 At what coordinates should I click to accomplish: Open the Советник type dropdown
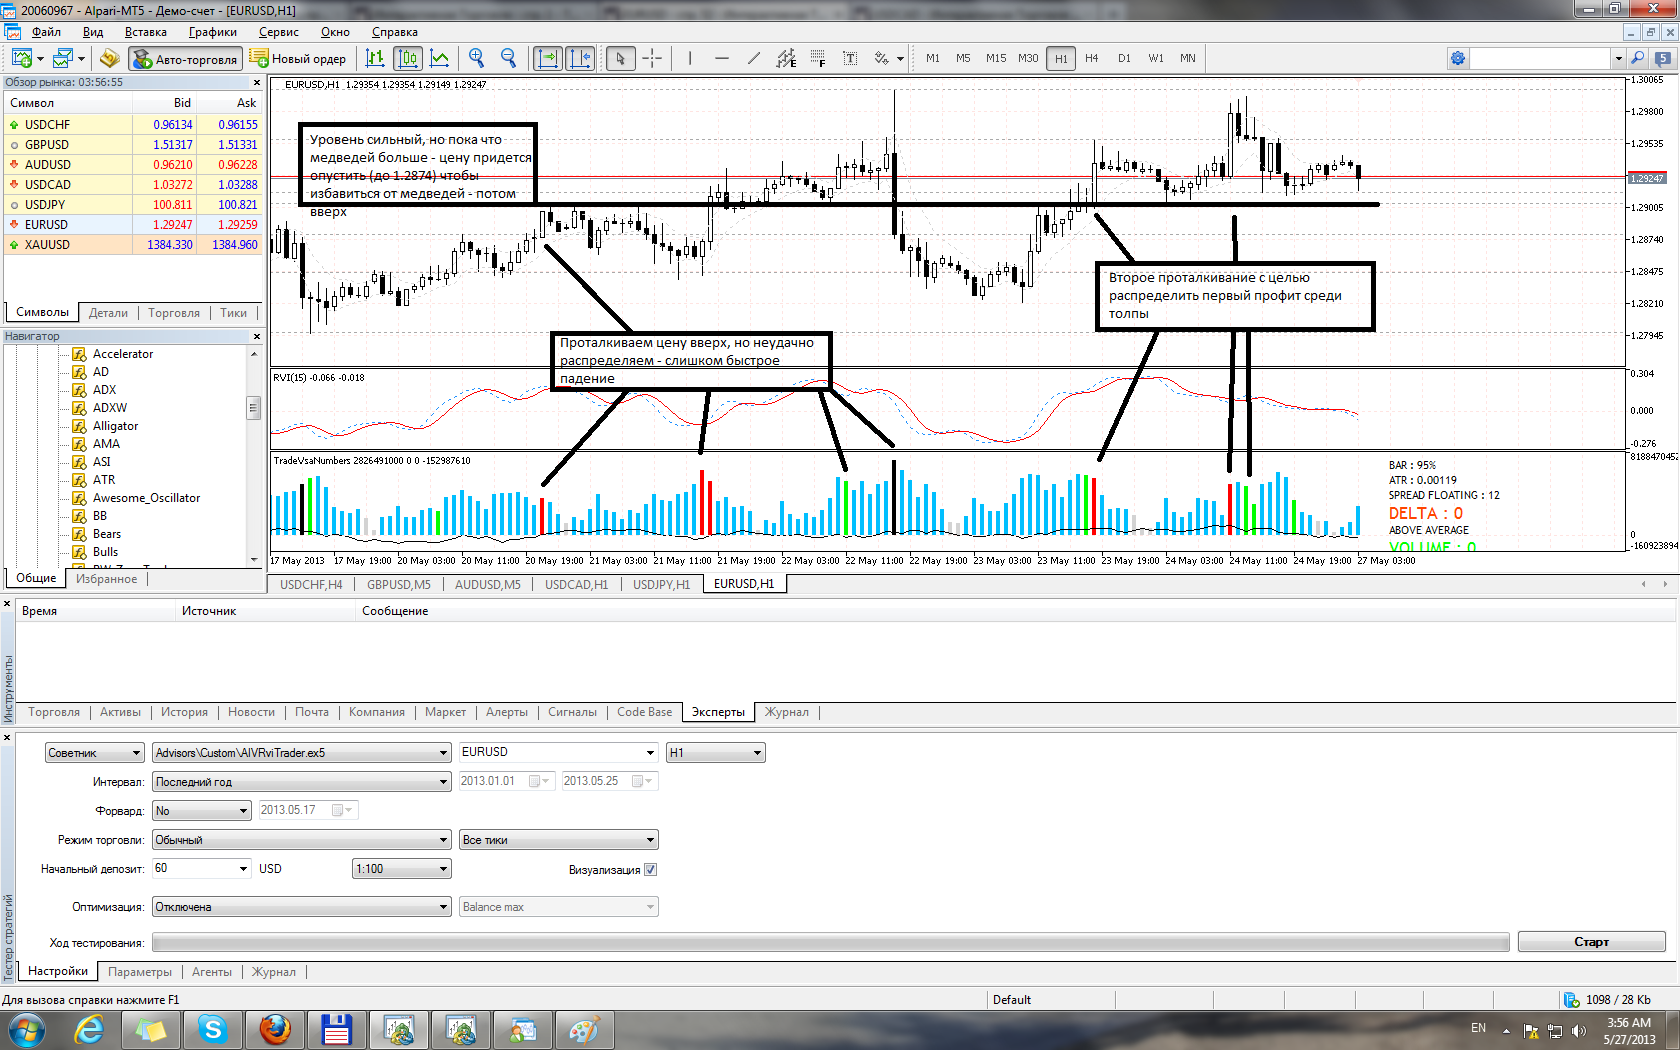click(x=95, y=753)
